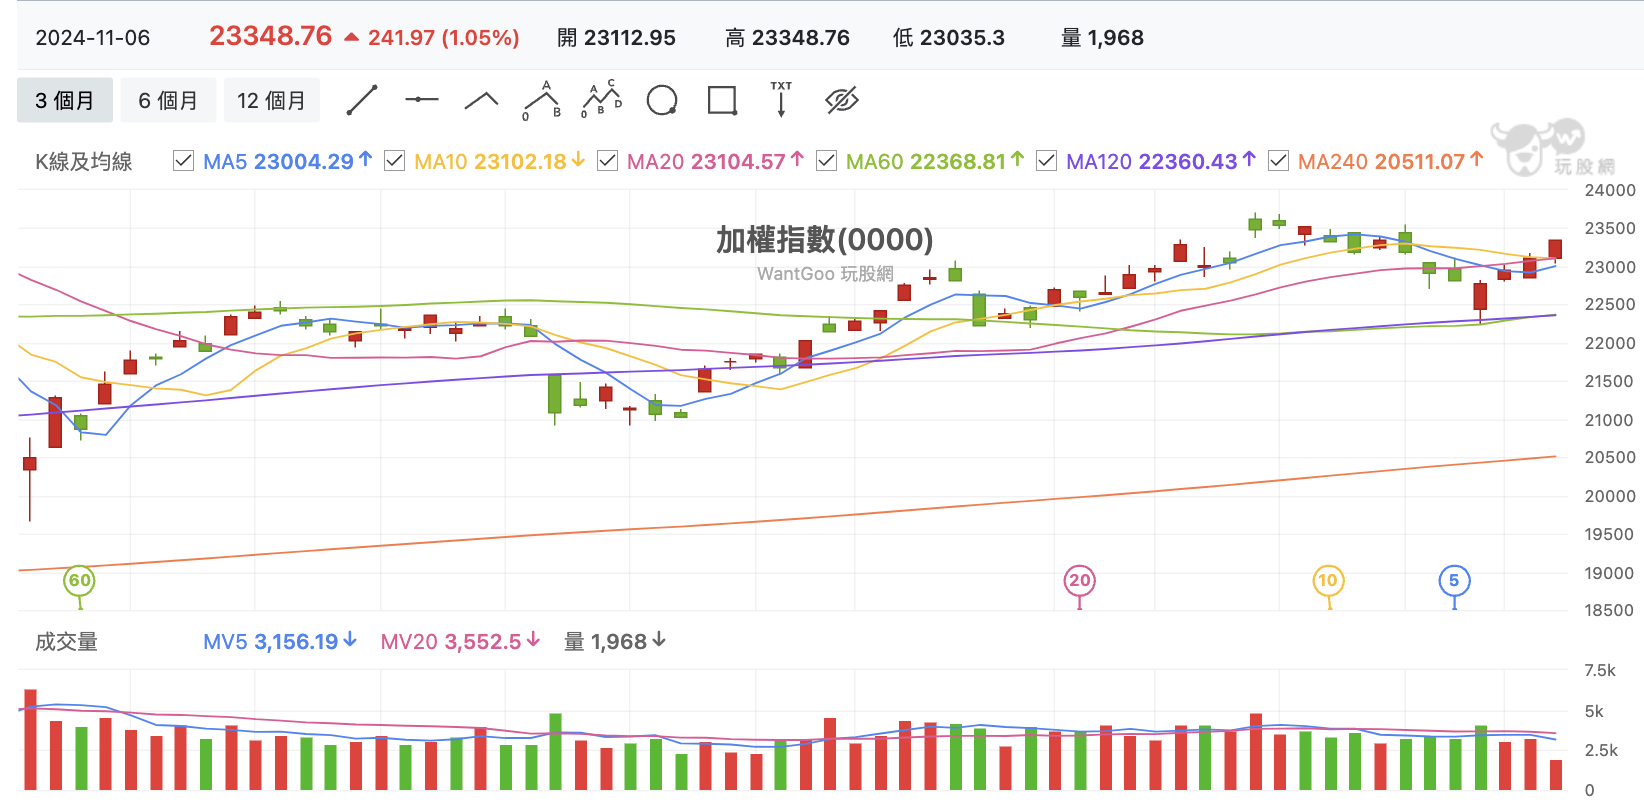
Task: Click the 高 23348.76 high value
Action: (x=787, y=38)
